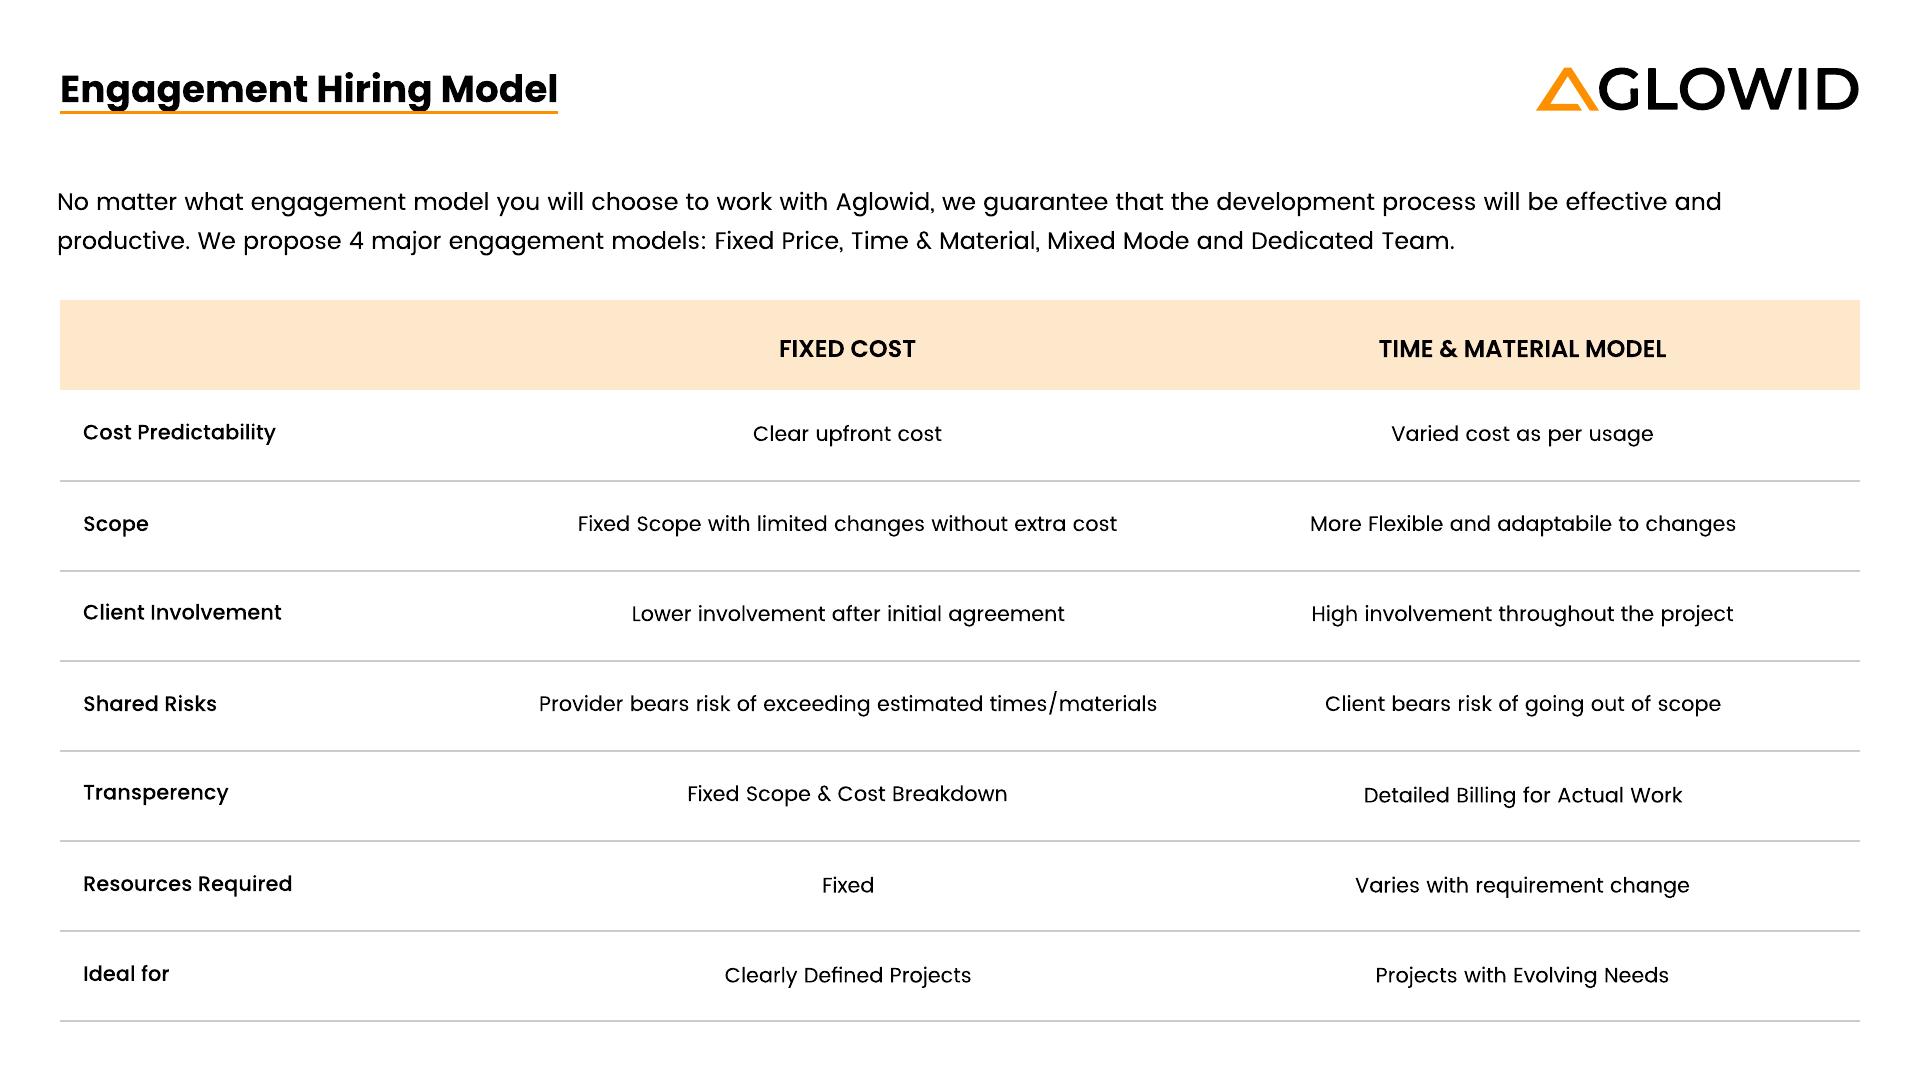Select the Ideal for row label
The width and height of the screenshot is (1920, 1080).
tap(126, 974)
